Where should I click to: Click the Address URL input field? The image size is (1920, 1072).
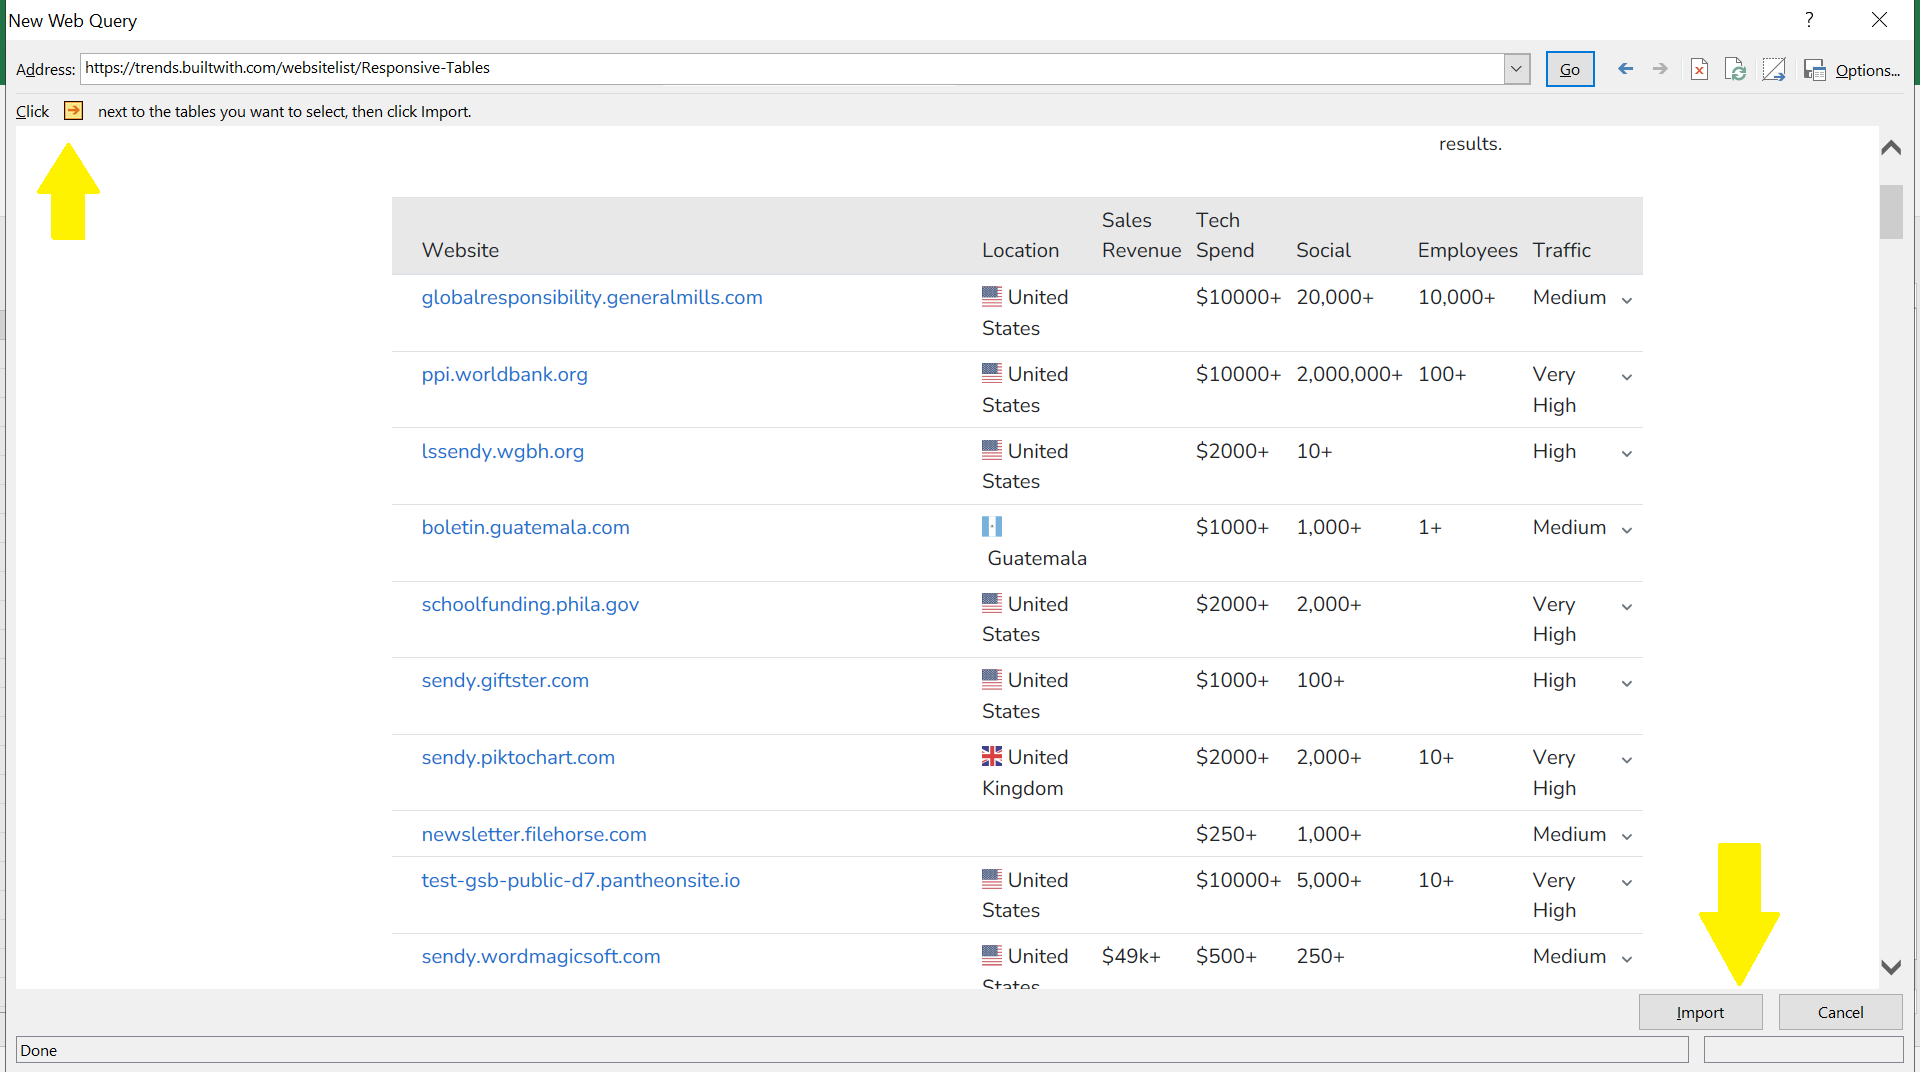tap(792, 68)
